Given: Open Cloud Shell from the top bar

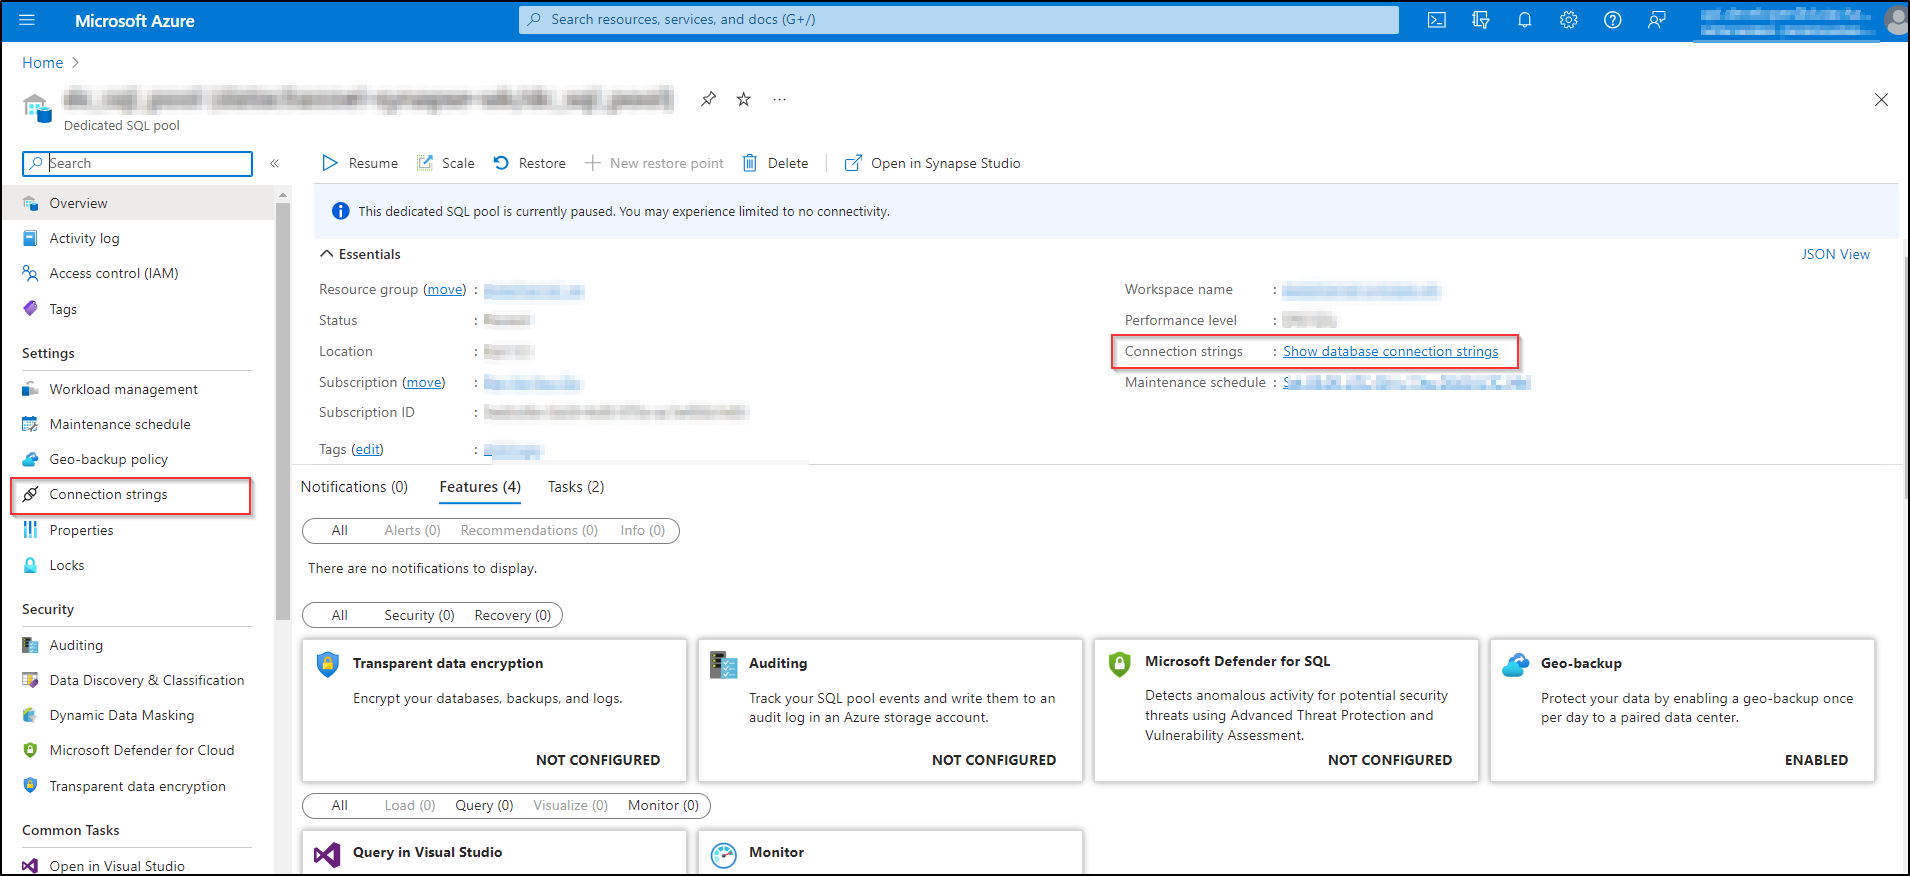Looking at the screenshot, I should click(x=1437, y=20).
